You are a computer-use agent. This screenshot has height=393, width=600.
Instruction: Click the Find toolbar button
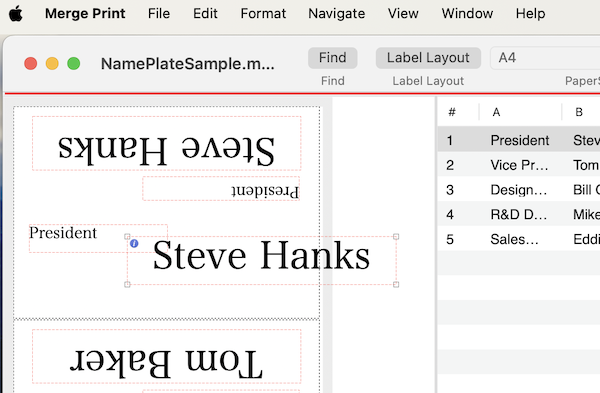(333, 58)
